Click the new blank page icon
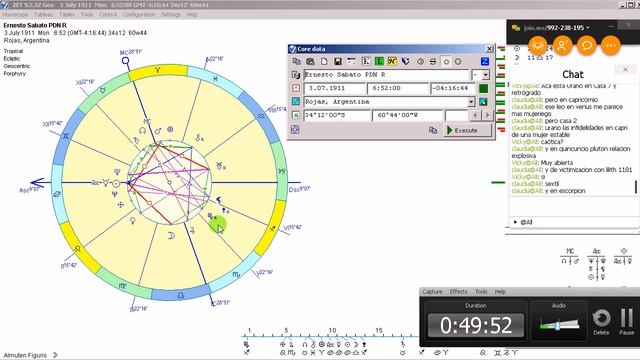The width and height of the screenshot is (640, 360). (324, 62)
